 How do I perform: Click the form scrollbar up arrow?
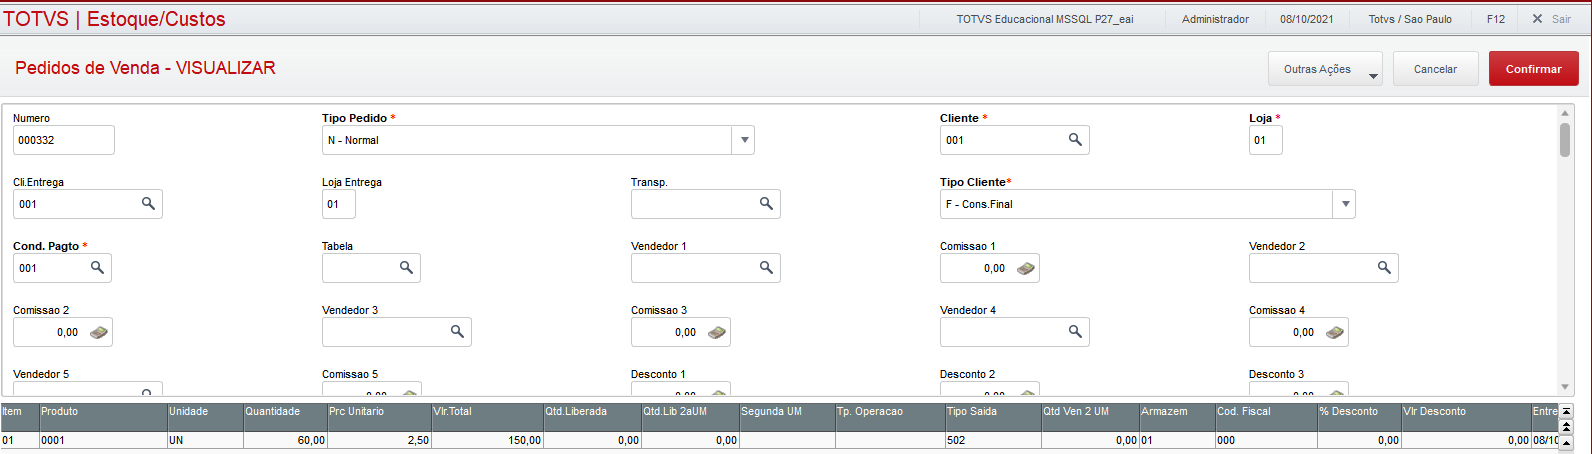[1565, 114]
